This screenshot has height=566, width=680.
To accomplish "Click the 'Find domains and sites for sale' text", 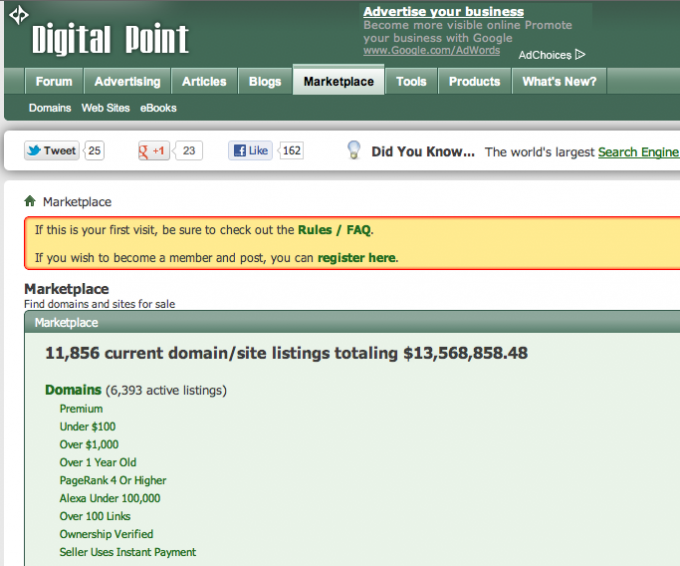I will tap(99, 304).
